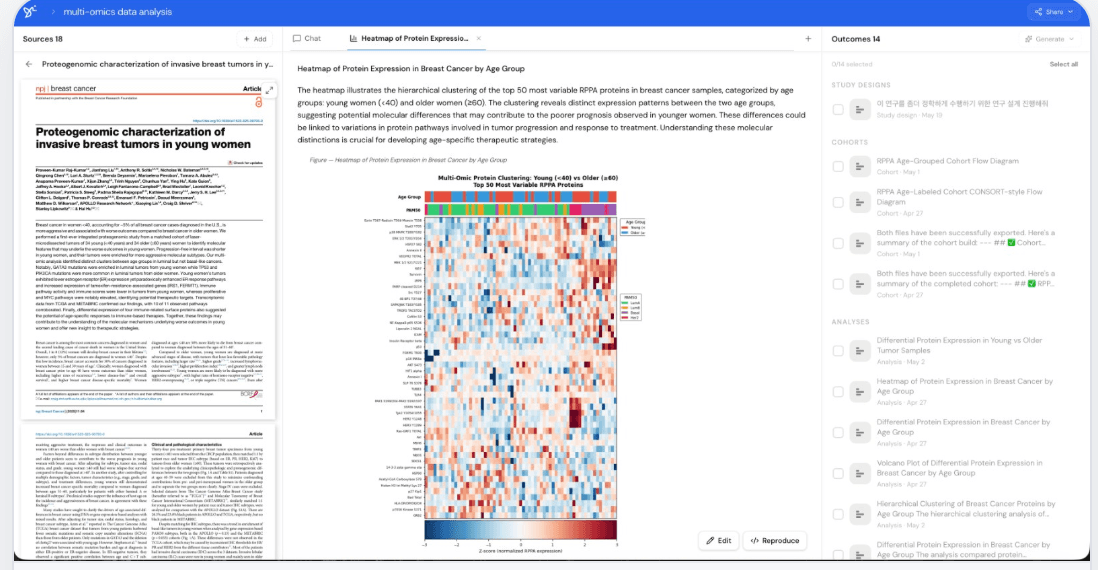The width and height of the screenshot is (1098, 570).
Task: Open the Share dropdown
Action: 1054,12
